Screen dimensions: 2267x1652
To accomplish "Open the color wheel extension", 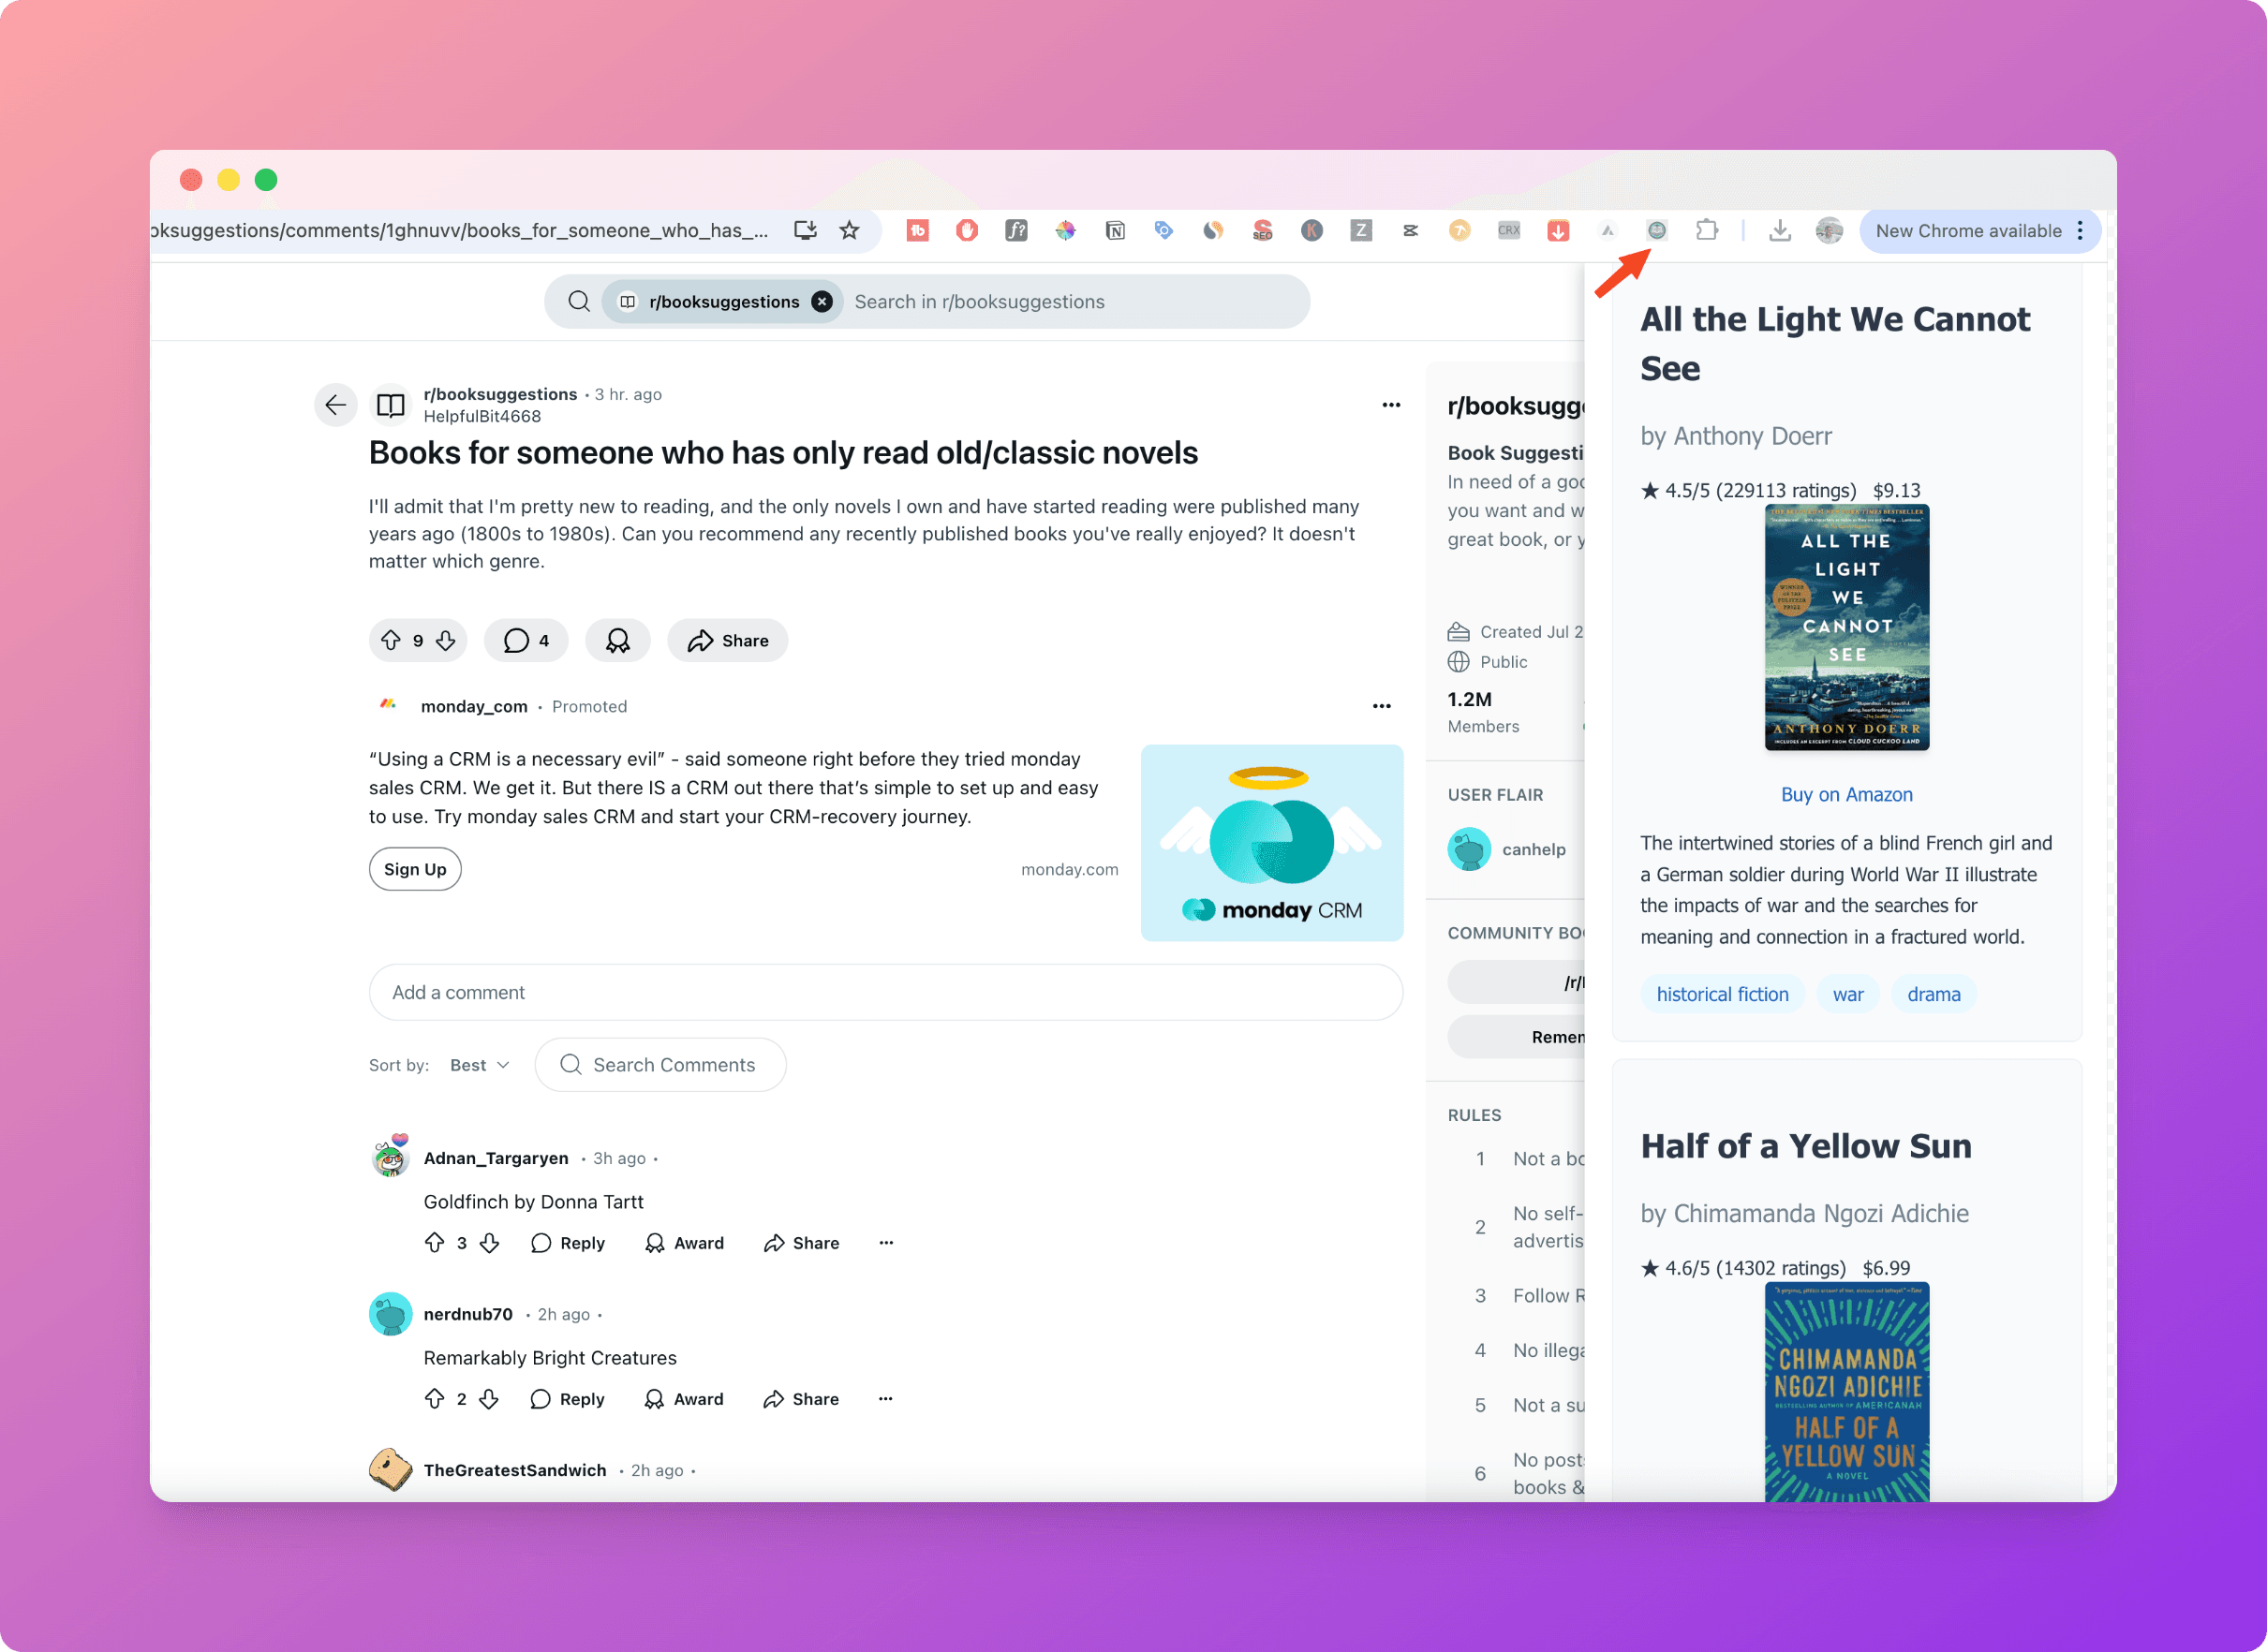I will (1065, 230).
